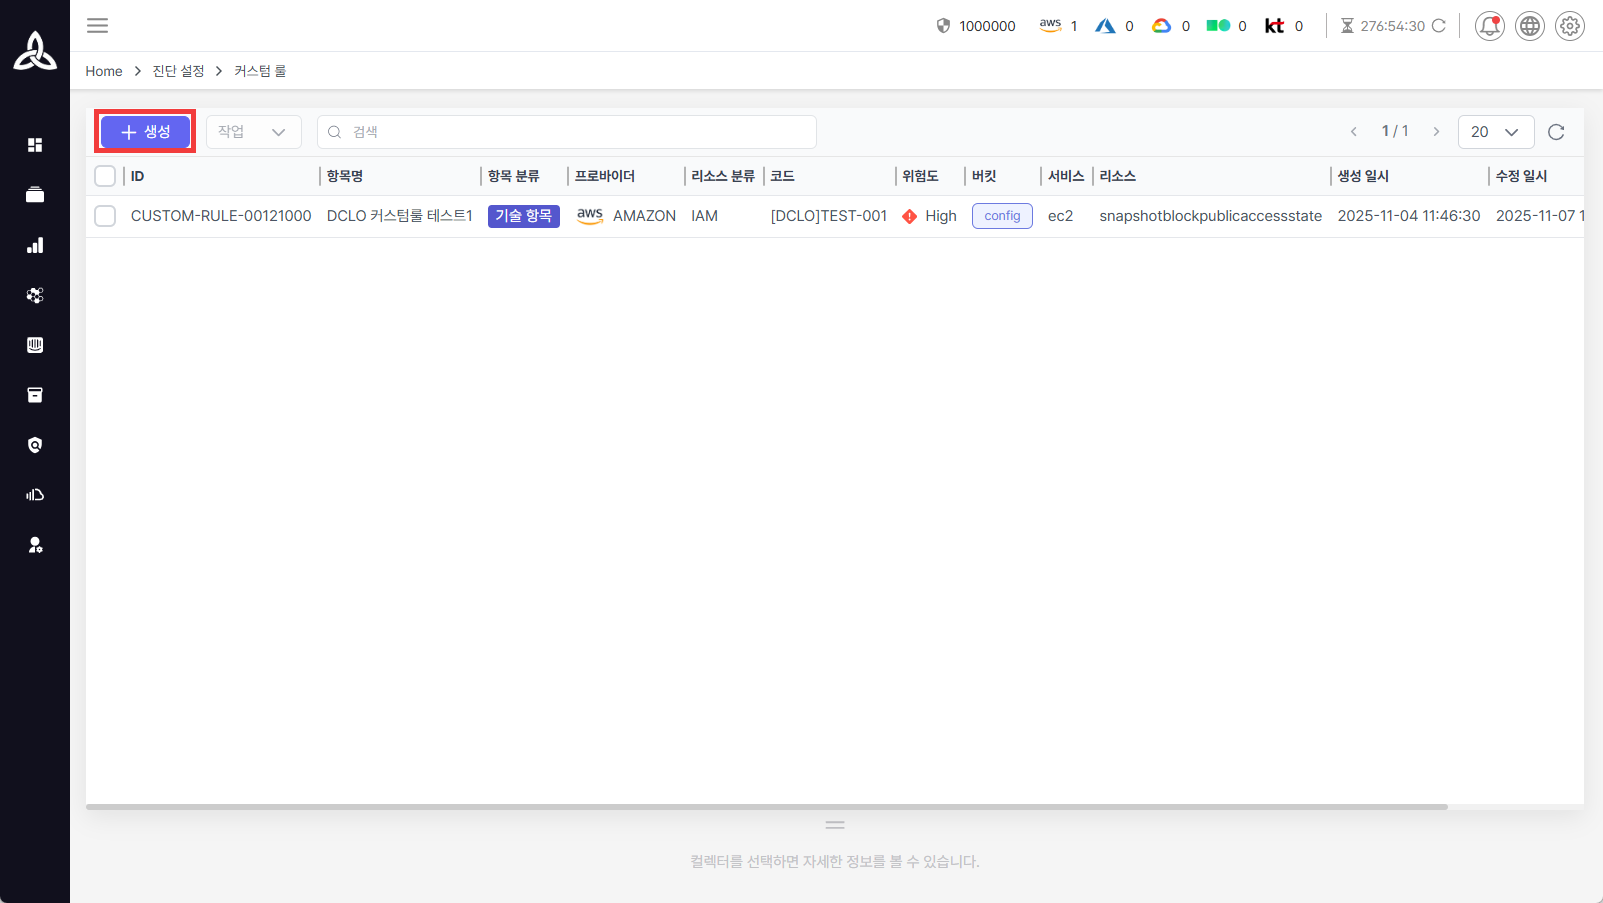Click the table refresh icon
This screenshot has width=1603, height=903.
[1555, 132]
